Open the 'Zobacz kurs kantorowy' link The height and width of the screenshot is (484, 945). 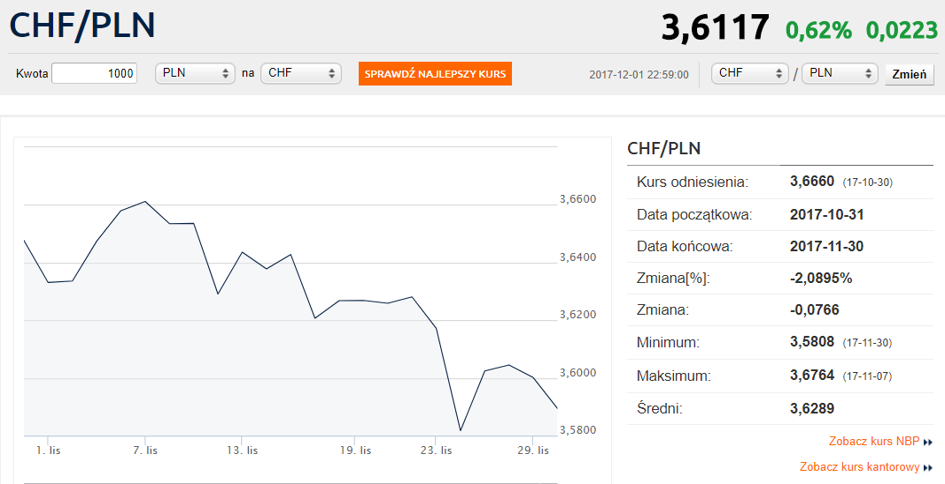(x=859, y=467)
